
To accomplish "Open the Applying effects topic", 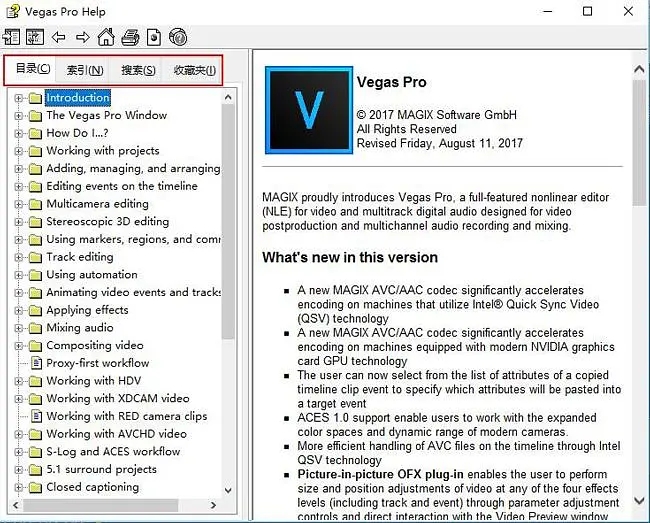I will (x=87, y=310).
